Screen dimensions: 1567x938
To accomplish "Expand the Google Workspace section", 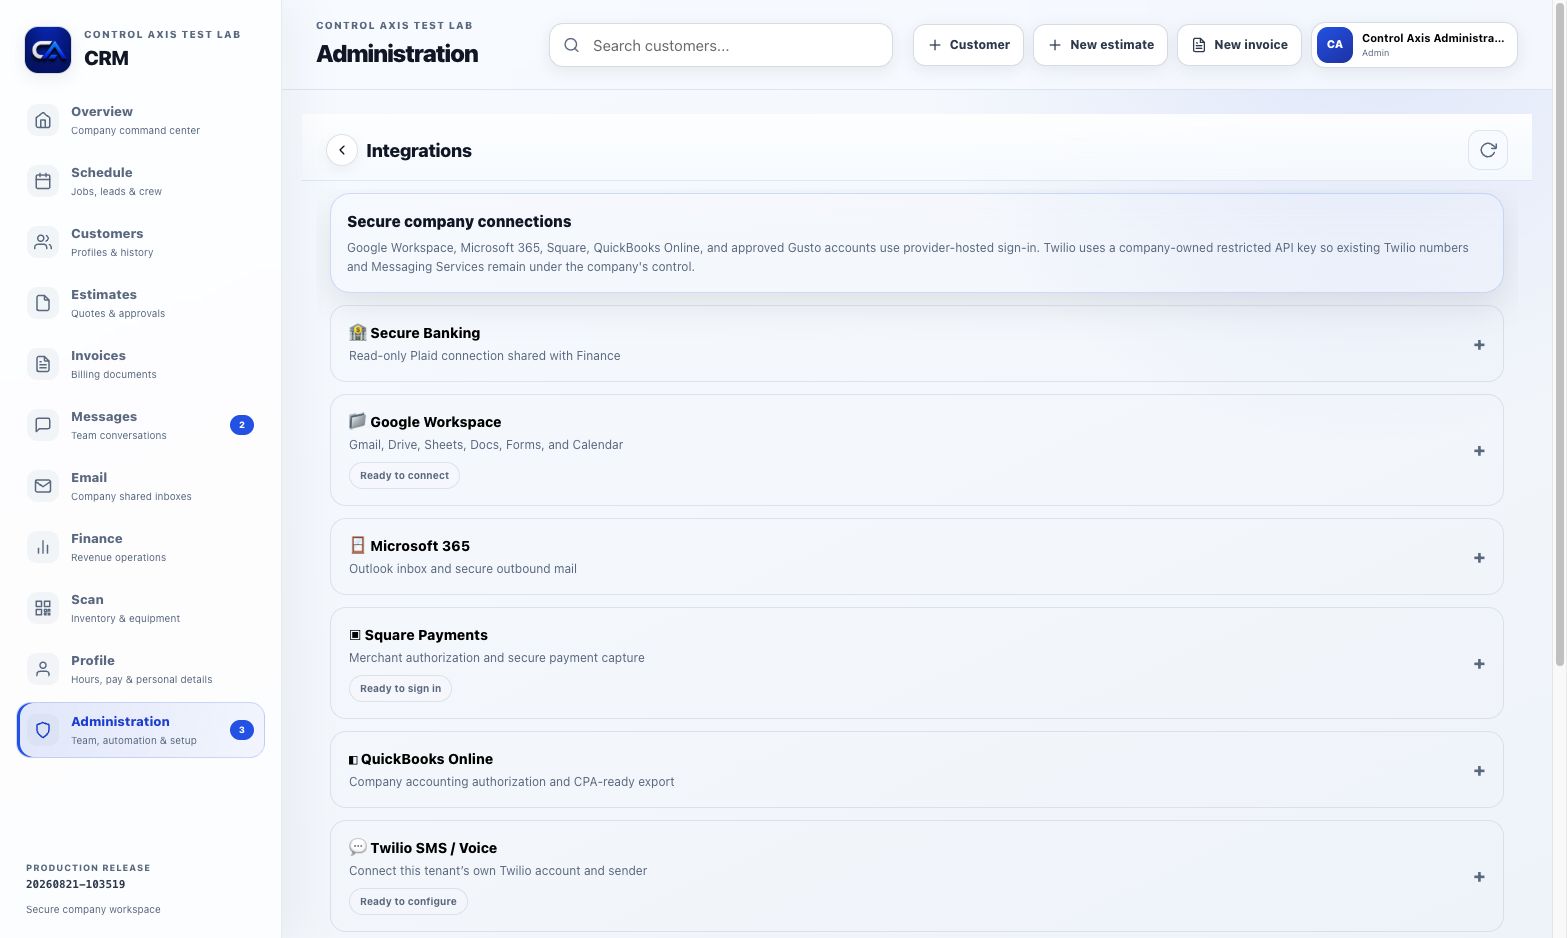I will tap(1479, 451).
